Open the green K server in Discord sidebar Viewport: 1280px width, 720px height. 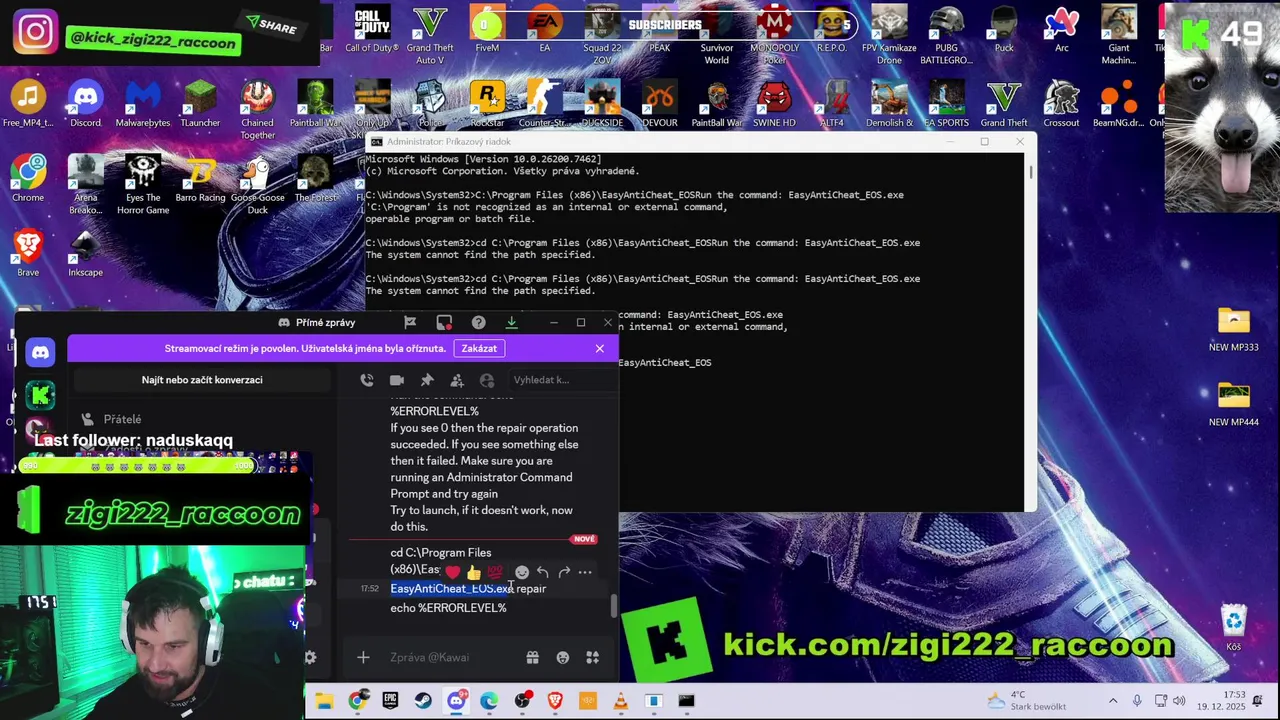(40, 396)
